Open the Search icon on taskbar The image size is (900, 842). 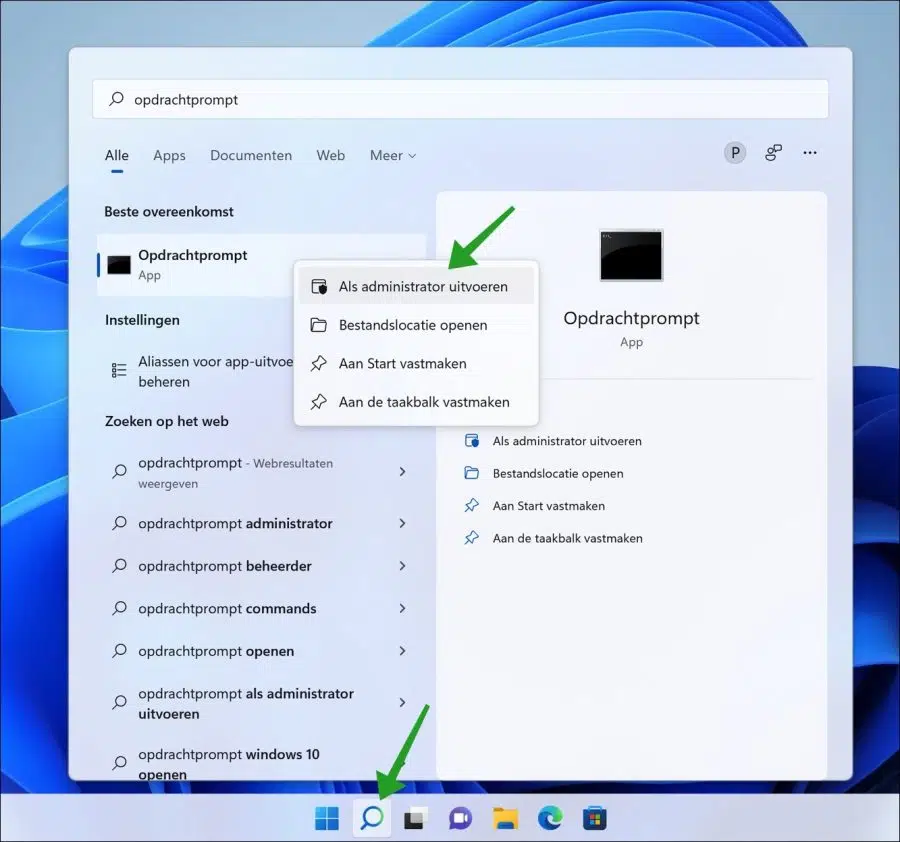[371, 817]
